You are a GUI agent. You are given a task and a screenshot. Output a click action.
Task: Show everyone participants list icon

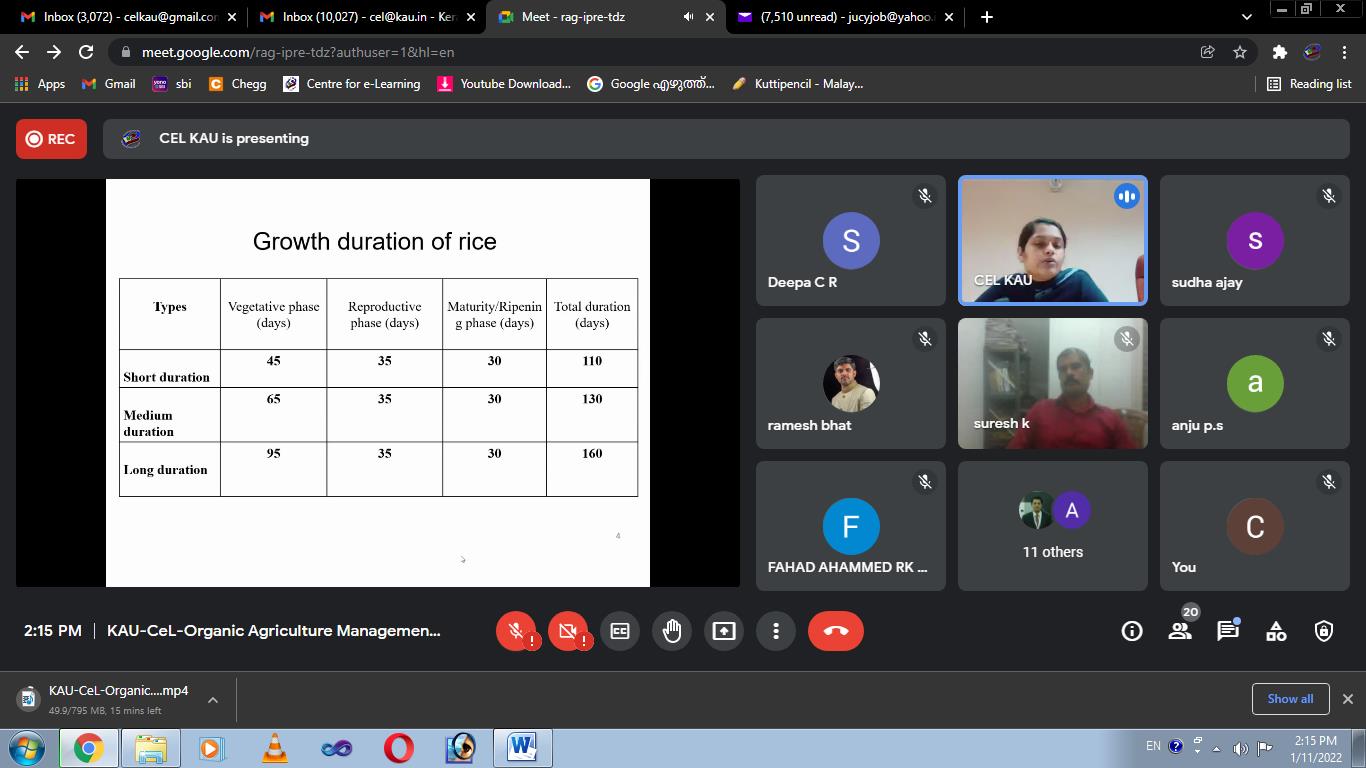coord(1180,631)
